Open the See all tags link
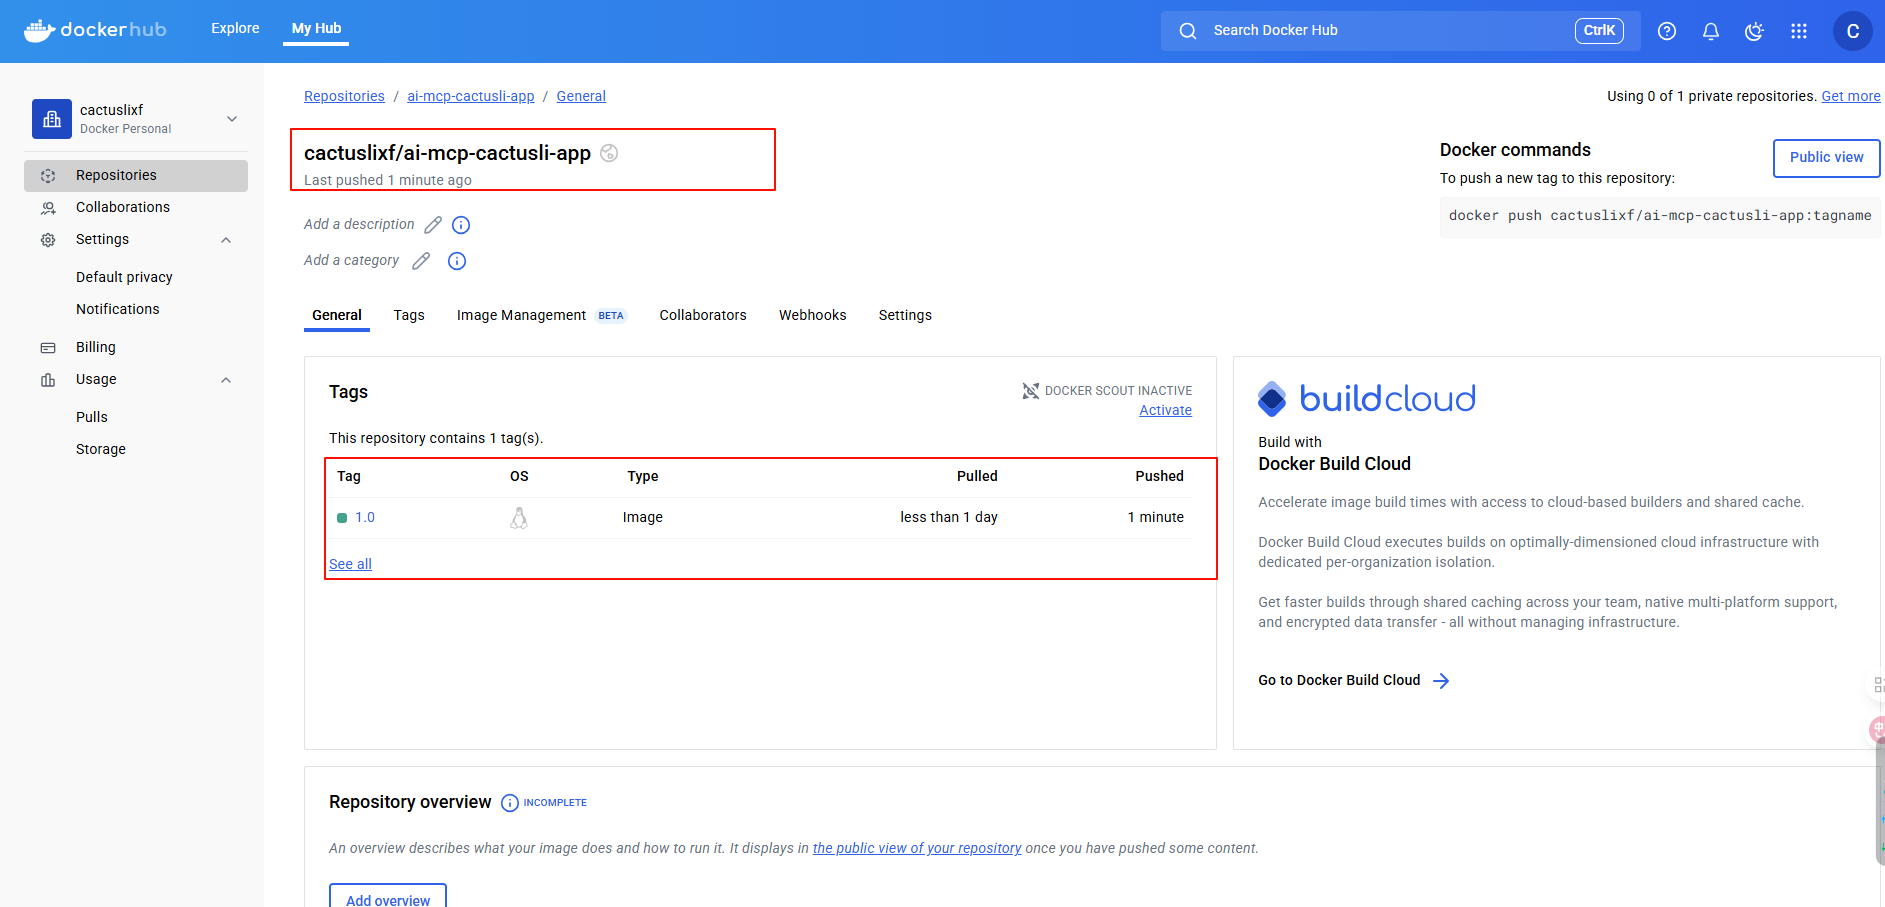Viewport: 1885px width, 907px height. click(350, 564)
